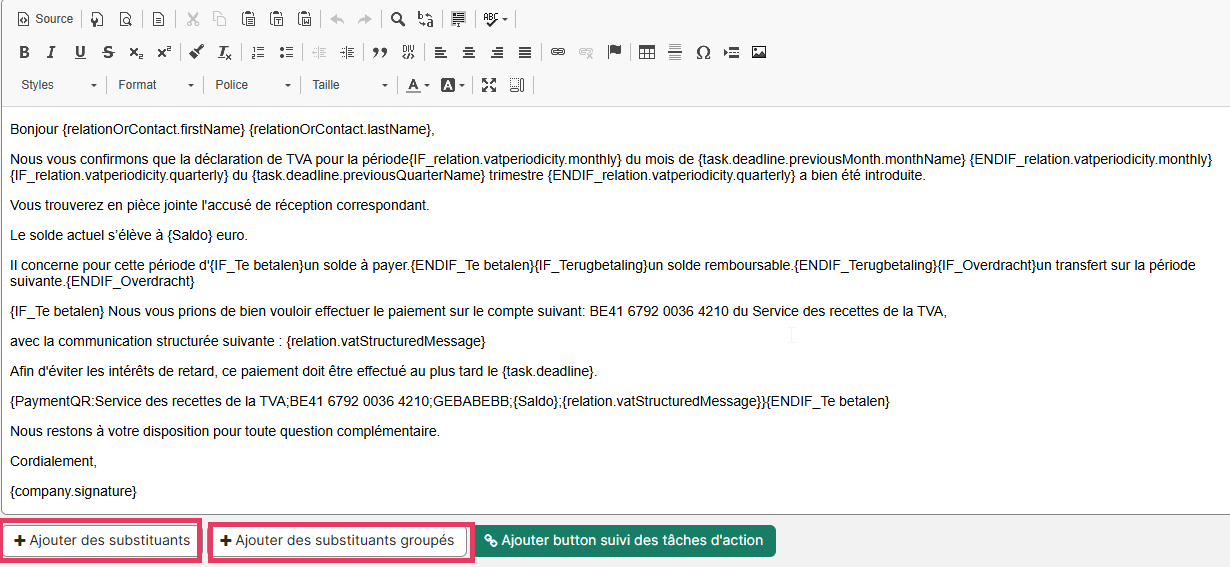
Task: Click the {relationOrContact.firstName} placeholder
Action: click(x=153, y=129)
